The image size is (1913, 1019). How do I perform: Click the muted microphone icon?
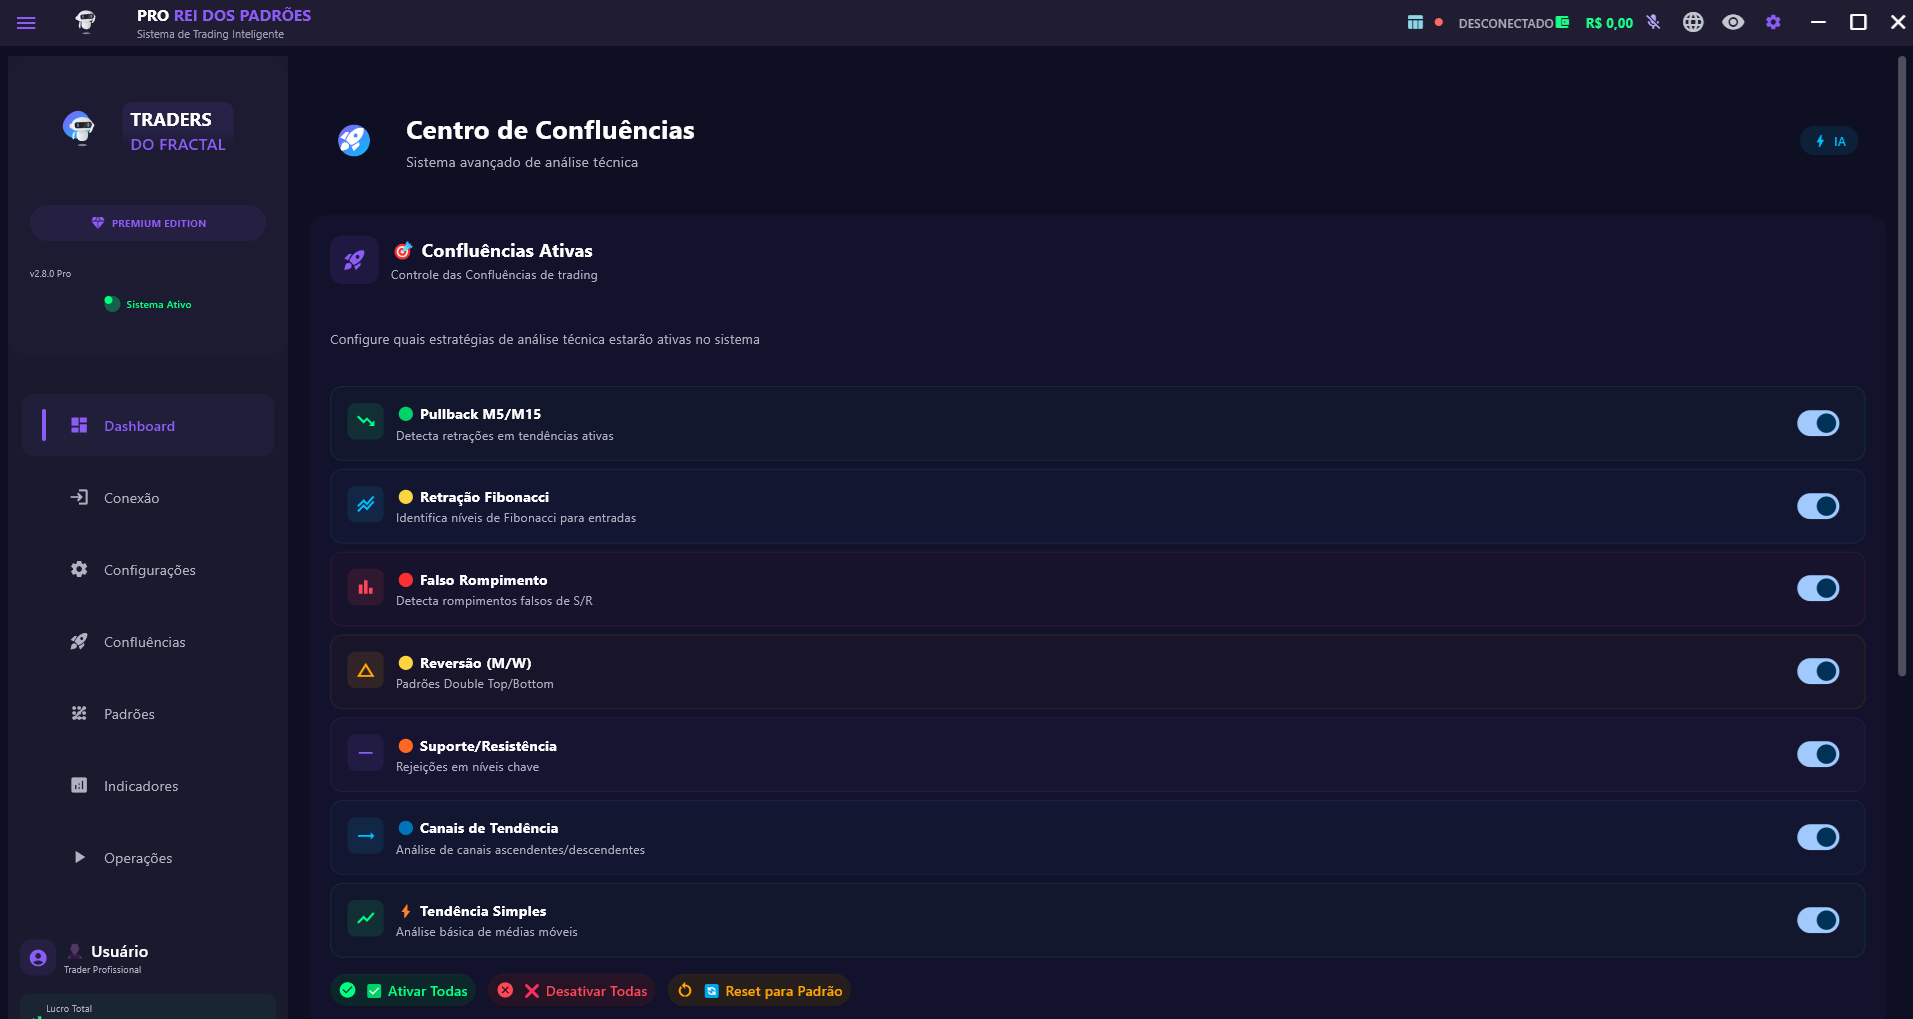pos(1653,22)
